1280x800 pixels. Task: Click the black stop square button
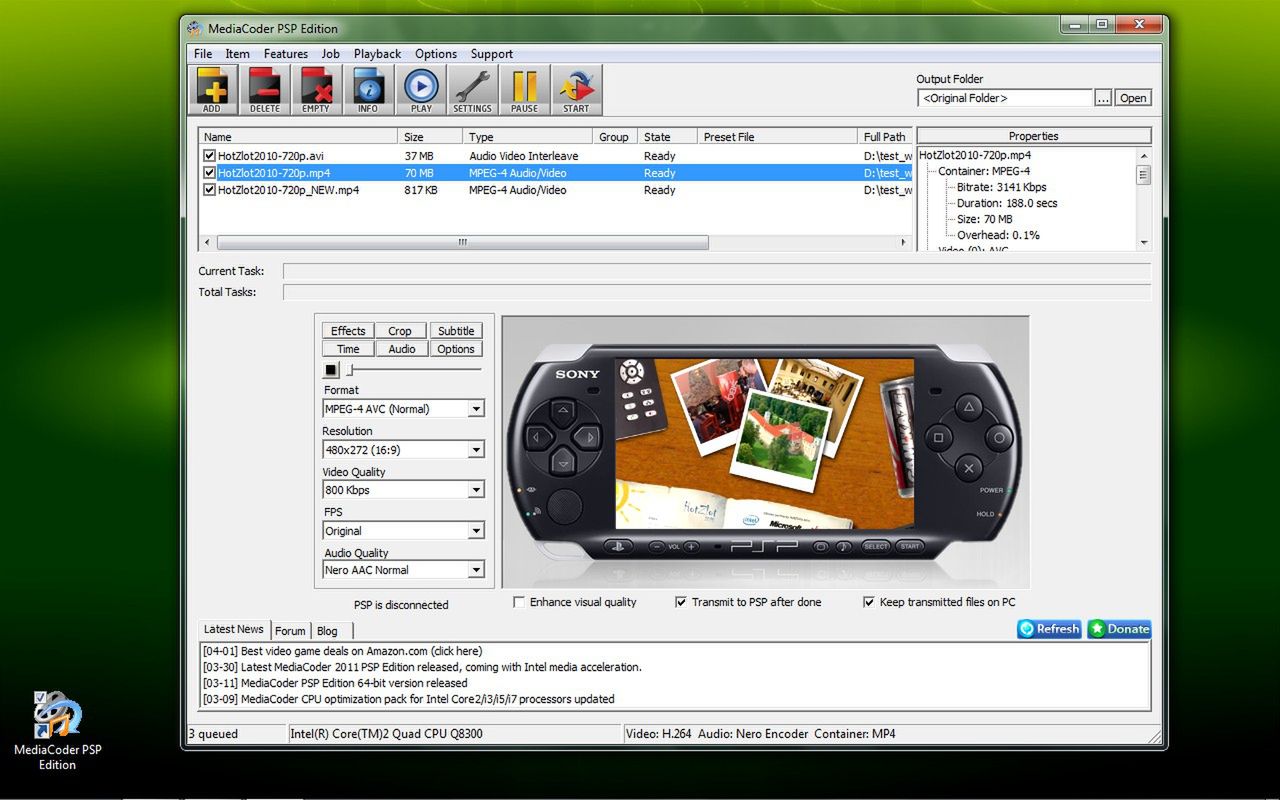[331, 370]
